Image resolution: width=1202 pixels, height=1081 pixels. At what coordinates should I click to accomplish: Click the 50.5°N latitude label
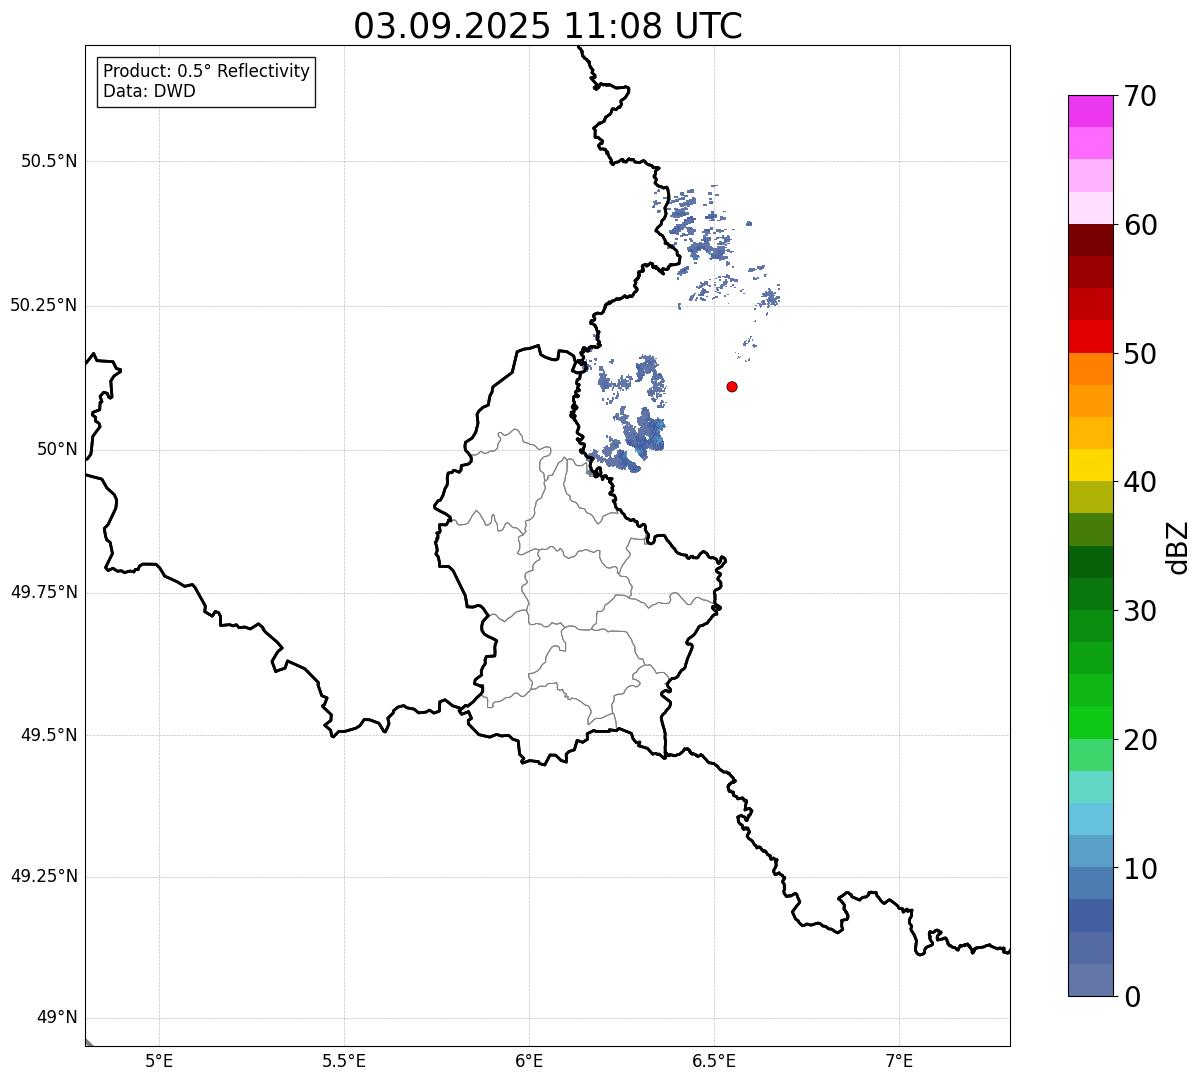point(49,161)
